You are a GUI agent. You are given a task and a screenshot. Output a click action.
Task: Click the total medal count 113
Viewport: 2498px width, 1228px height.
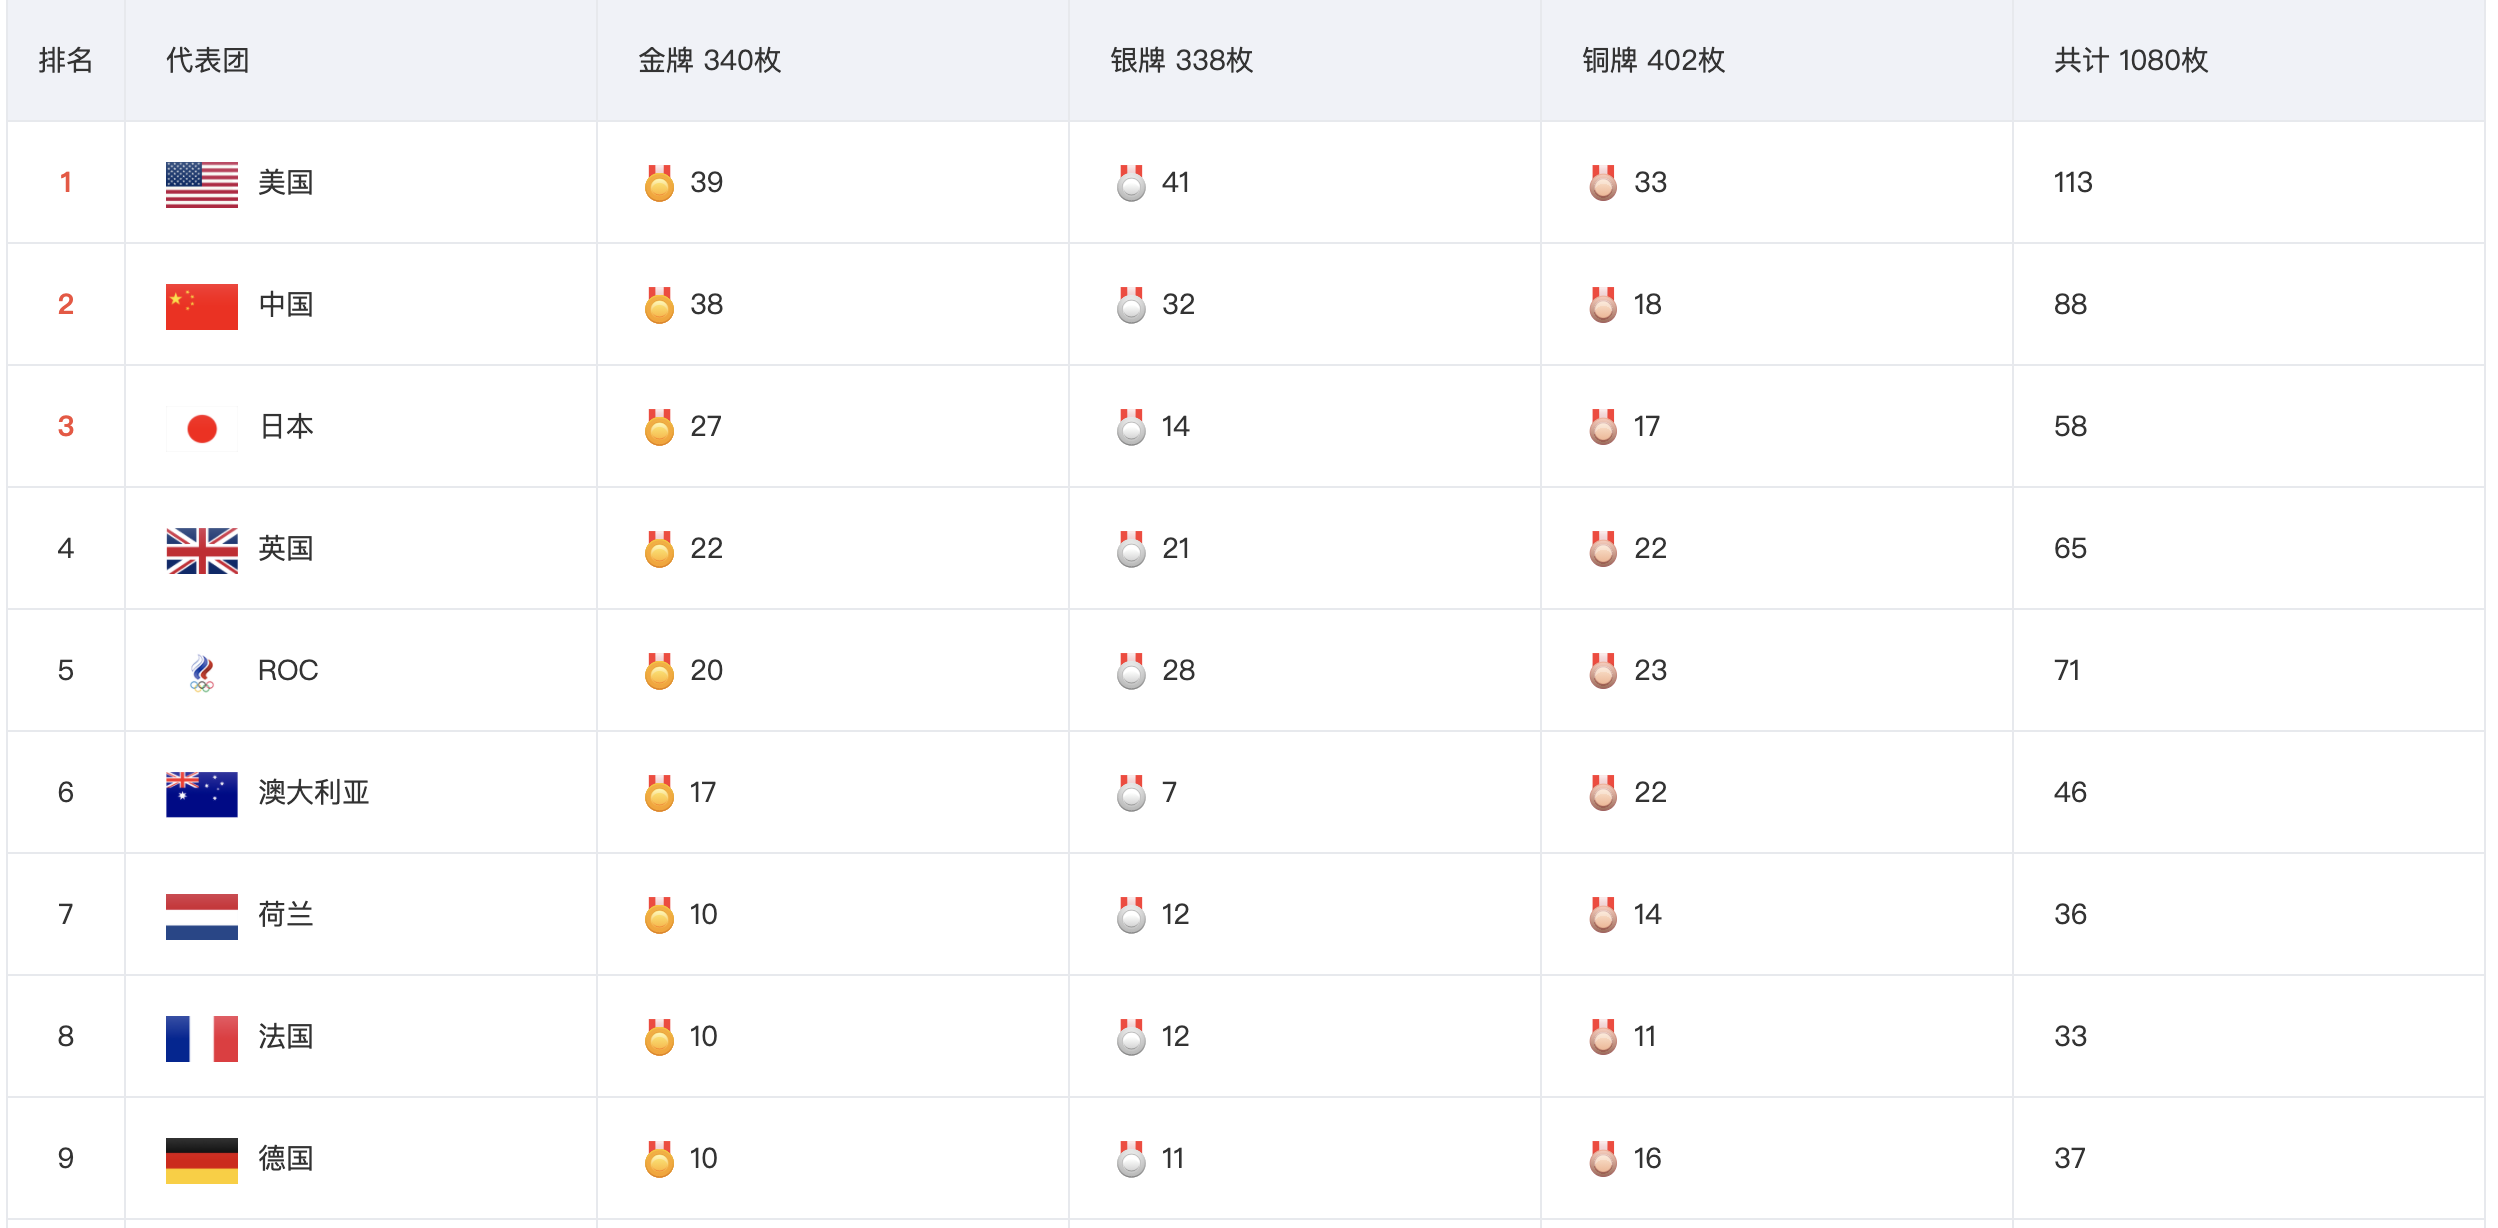click(x=2072, y=183)
